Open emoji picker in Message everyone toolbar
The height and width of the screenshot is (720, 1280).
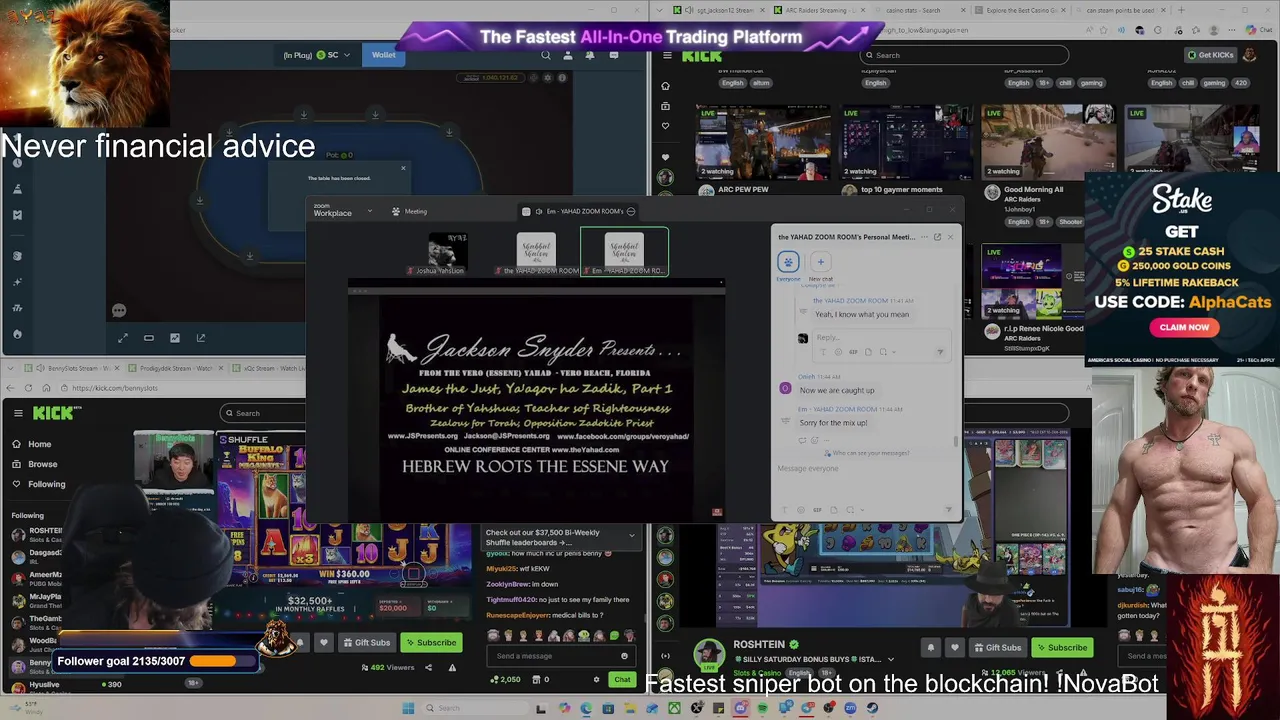point(802,510)
